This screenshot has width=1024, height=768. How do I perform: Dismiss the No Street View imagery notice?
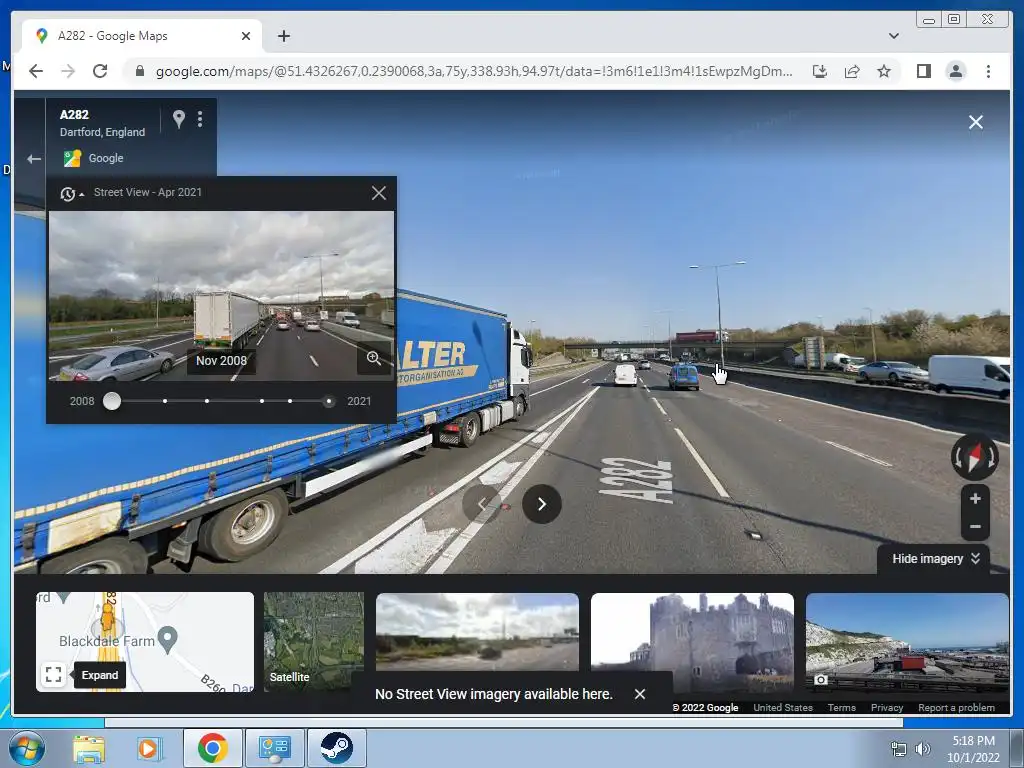tap(640, 694)
